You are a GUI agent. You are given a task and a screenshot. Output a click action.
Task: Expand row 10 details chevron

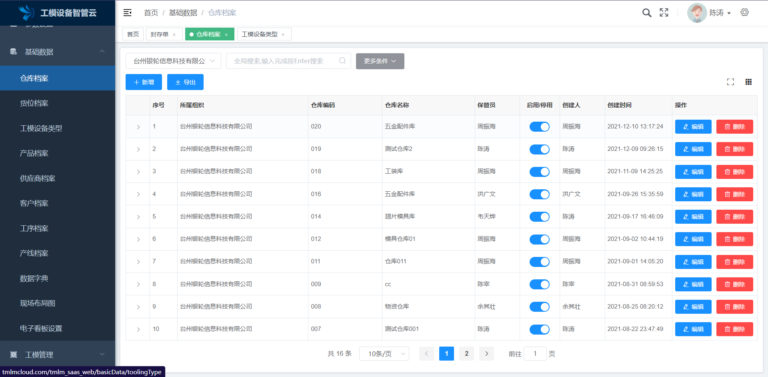point(138,330)
